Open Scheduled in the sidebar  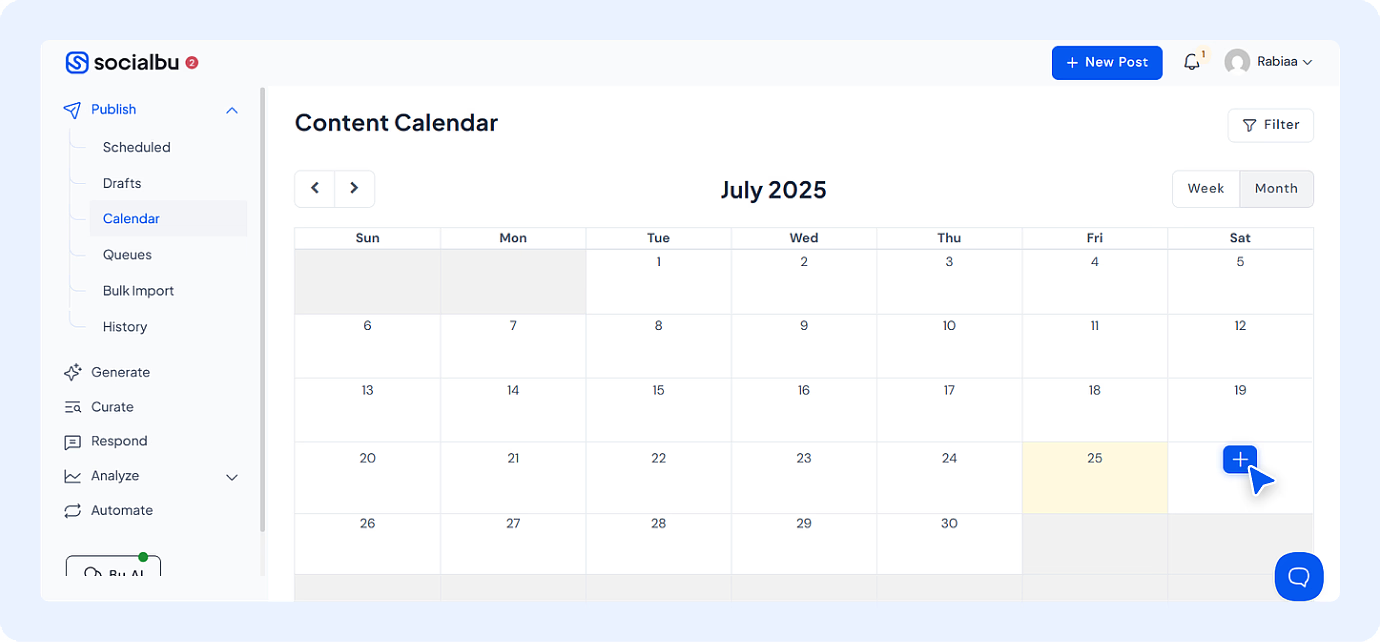136,147
